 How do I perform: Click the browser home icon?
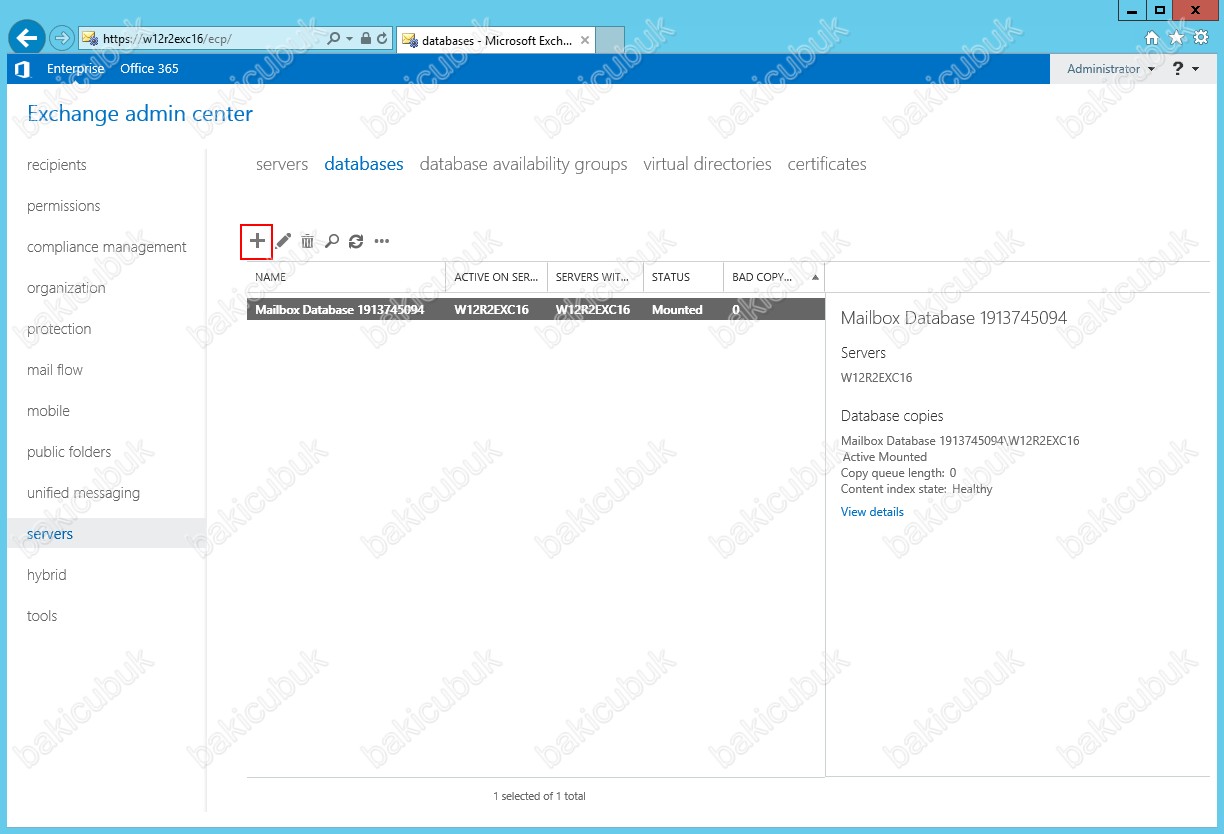pos(1152,38)
